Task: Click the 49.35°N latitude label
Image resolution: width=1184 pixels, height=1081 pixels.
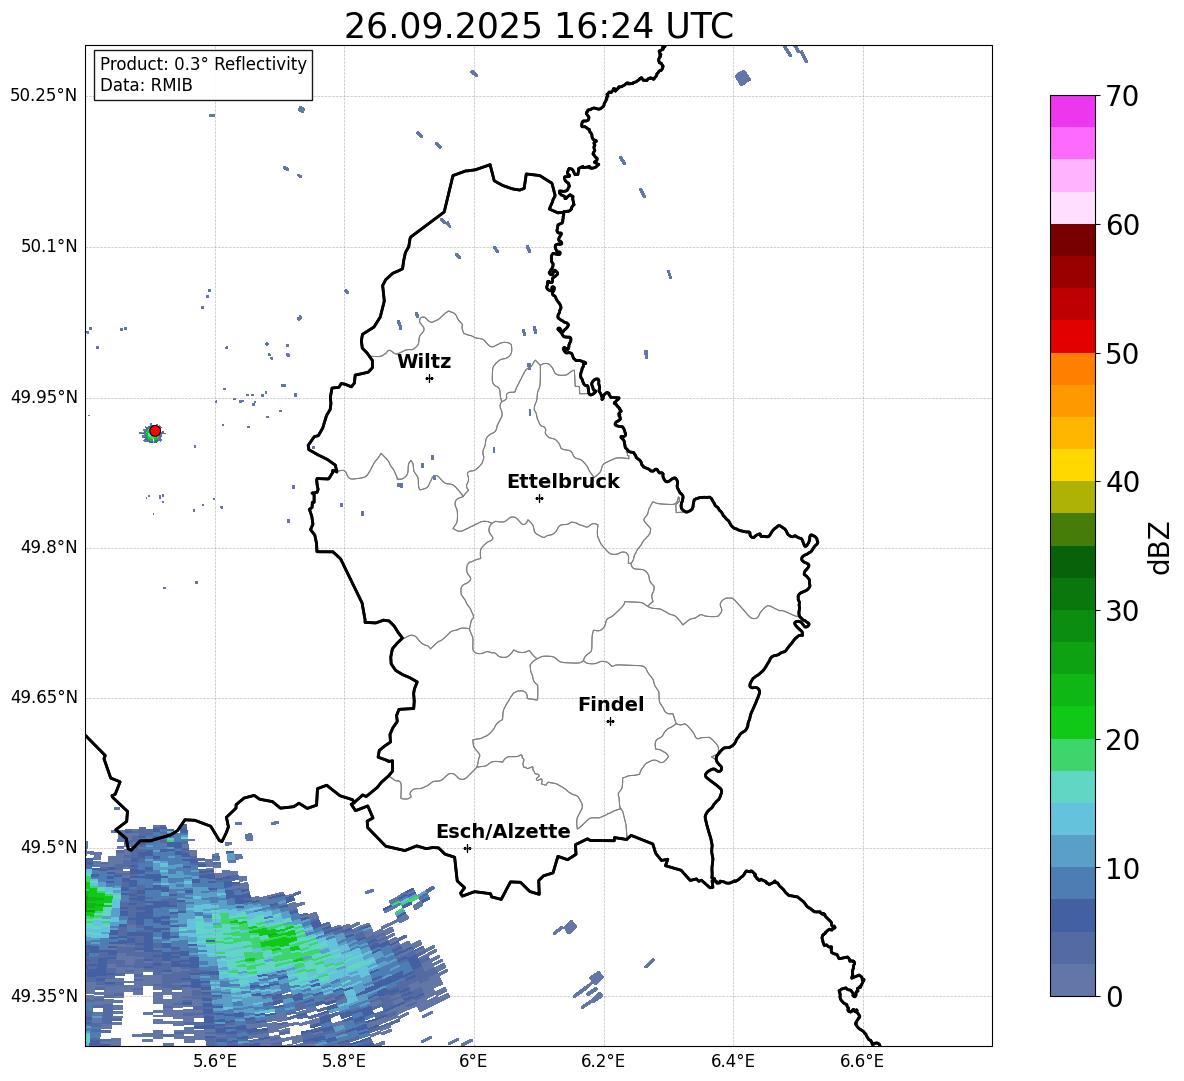Action: 44,996
